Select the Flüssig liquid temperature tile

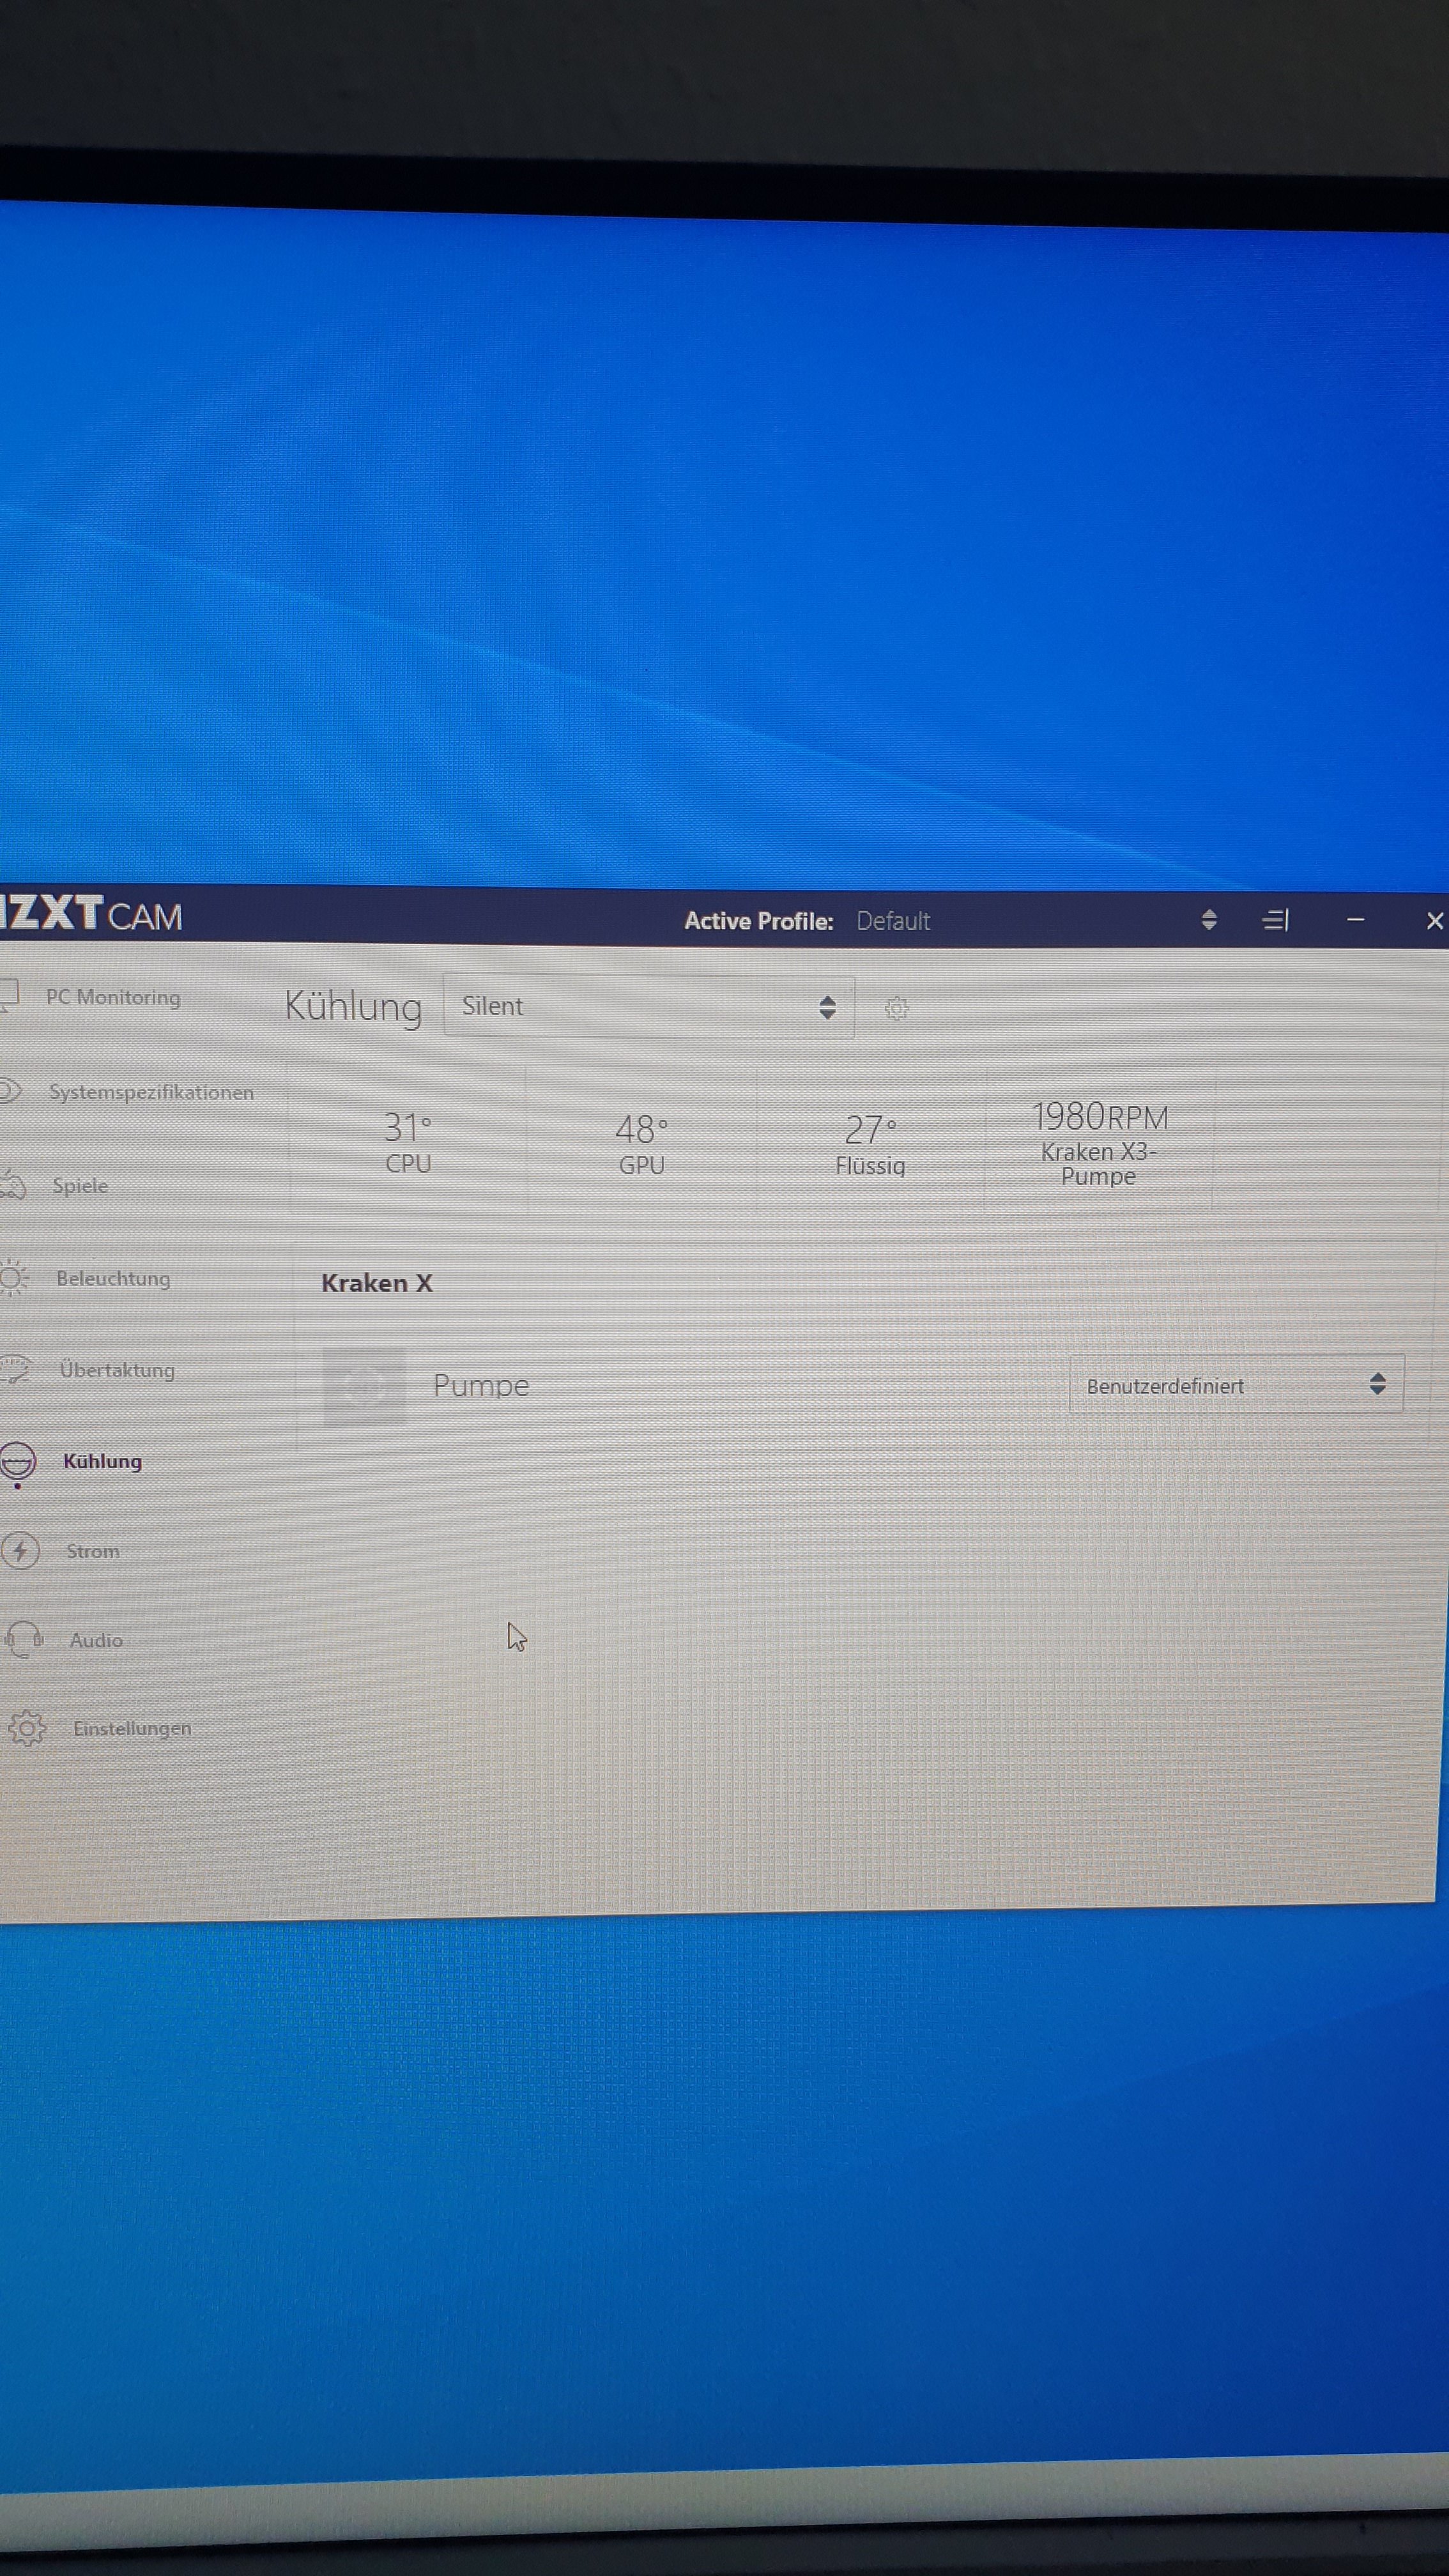(x=870, y=1143)
